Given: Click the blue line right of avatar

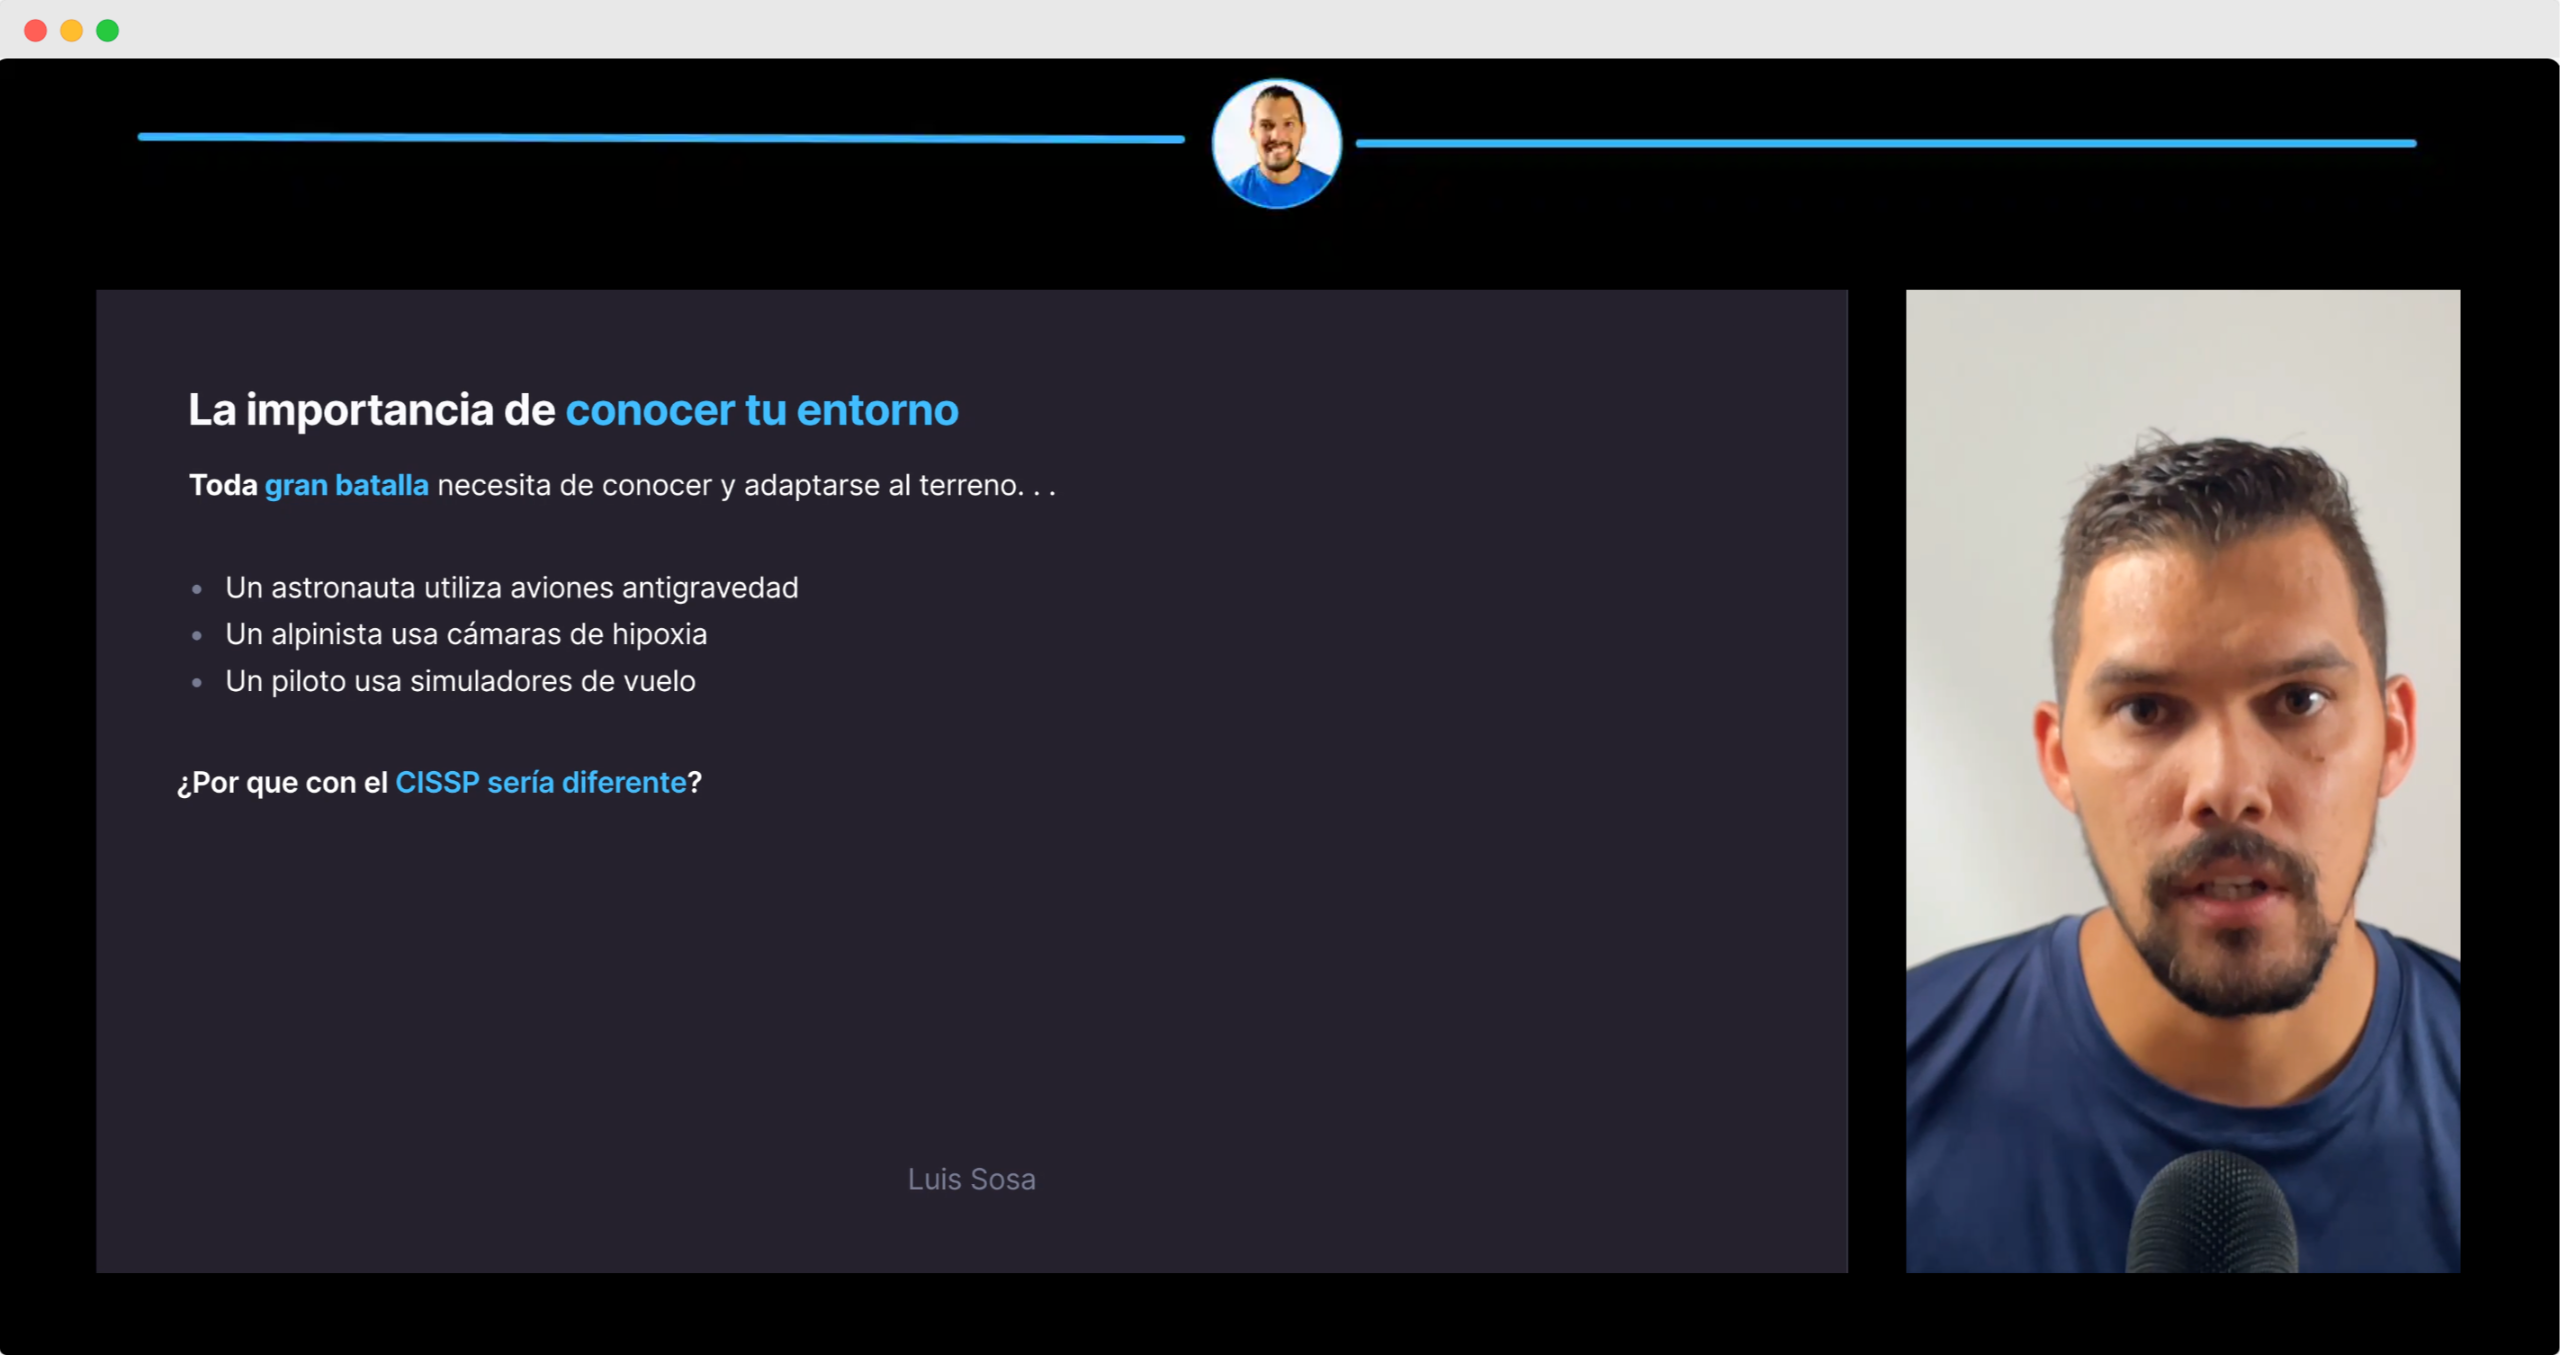Looking at the screenshot, I should click(1885, 144).
